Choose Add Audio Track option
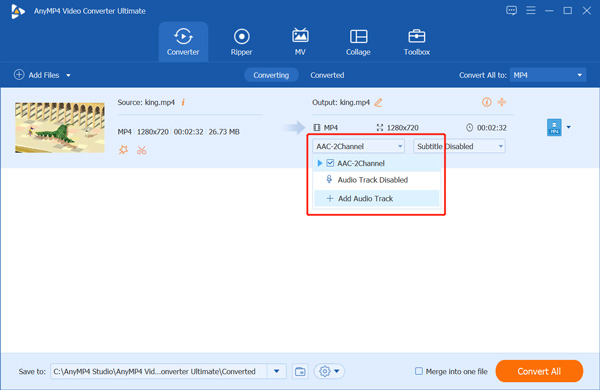The height and width of the screenshot is (390, 600). [377, 199]
